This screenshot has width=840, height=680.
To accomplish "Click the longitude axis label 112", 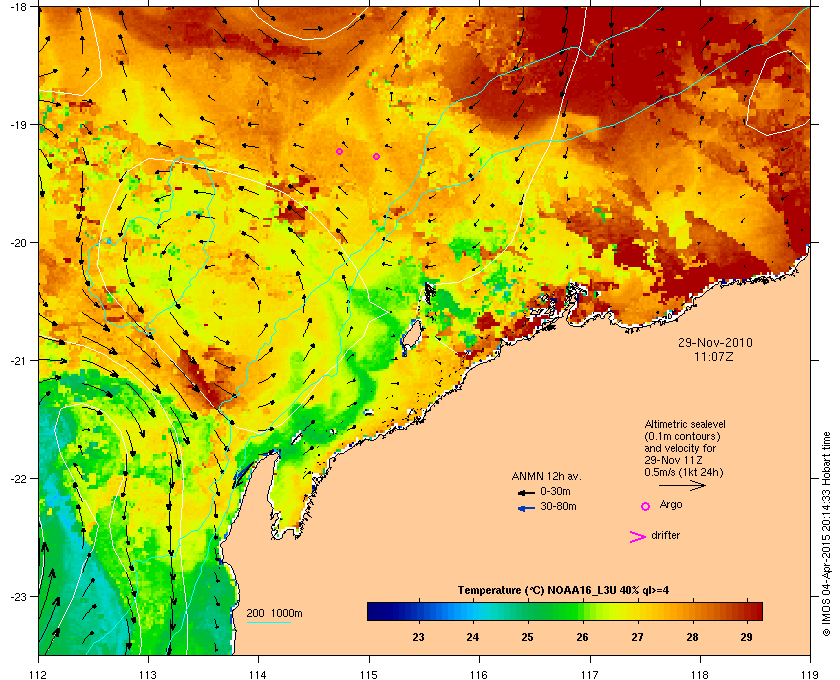I will 39,674.
